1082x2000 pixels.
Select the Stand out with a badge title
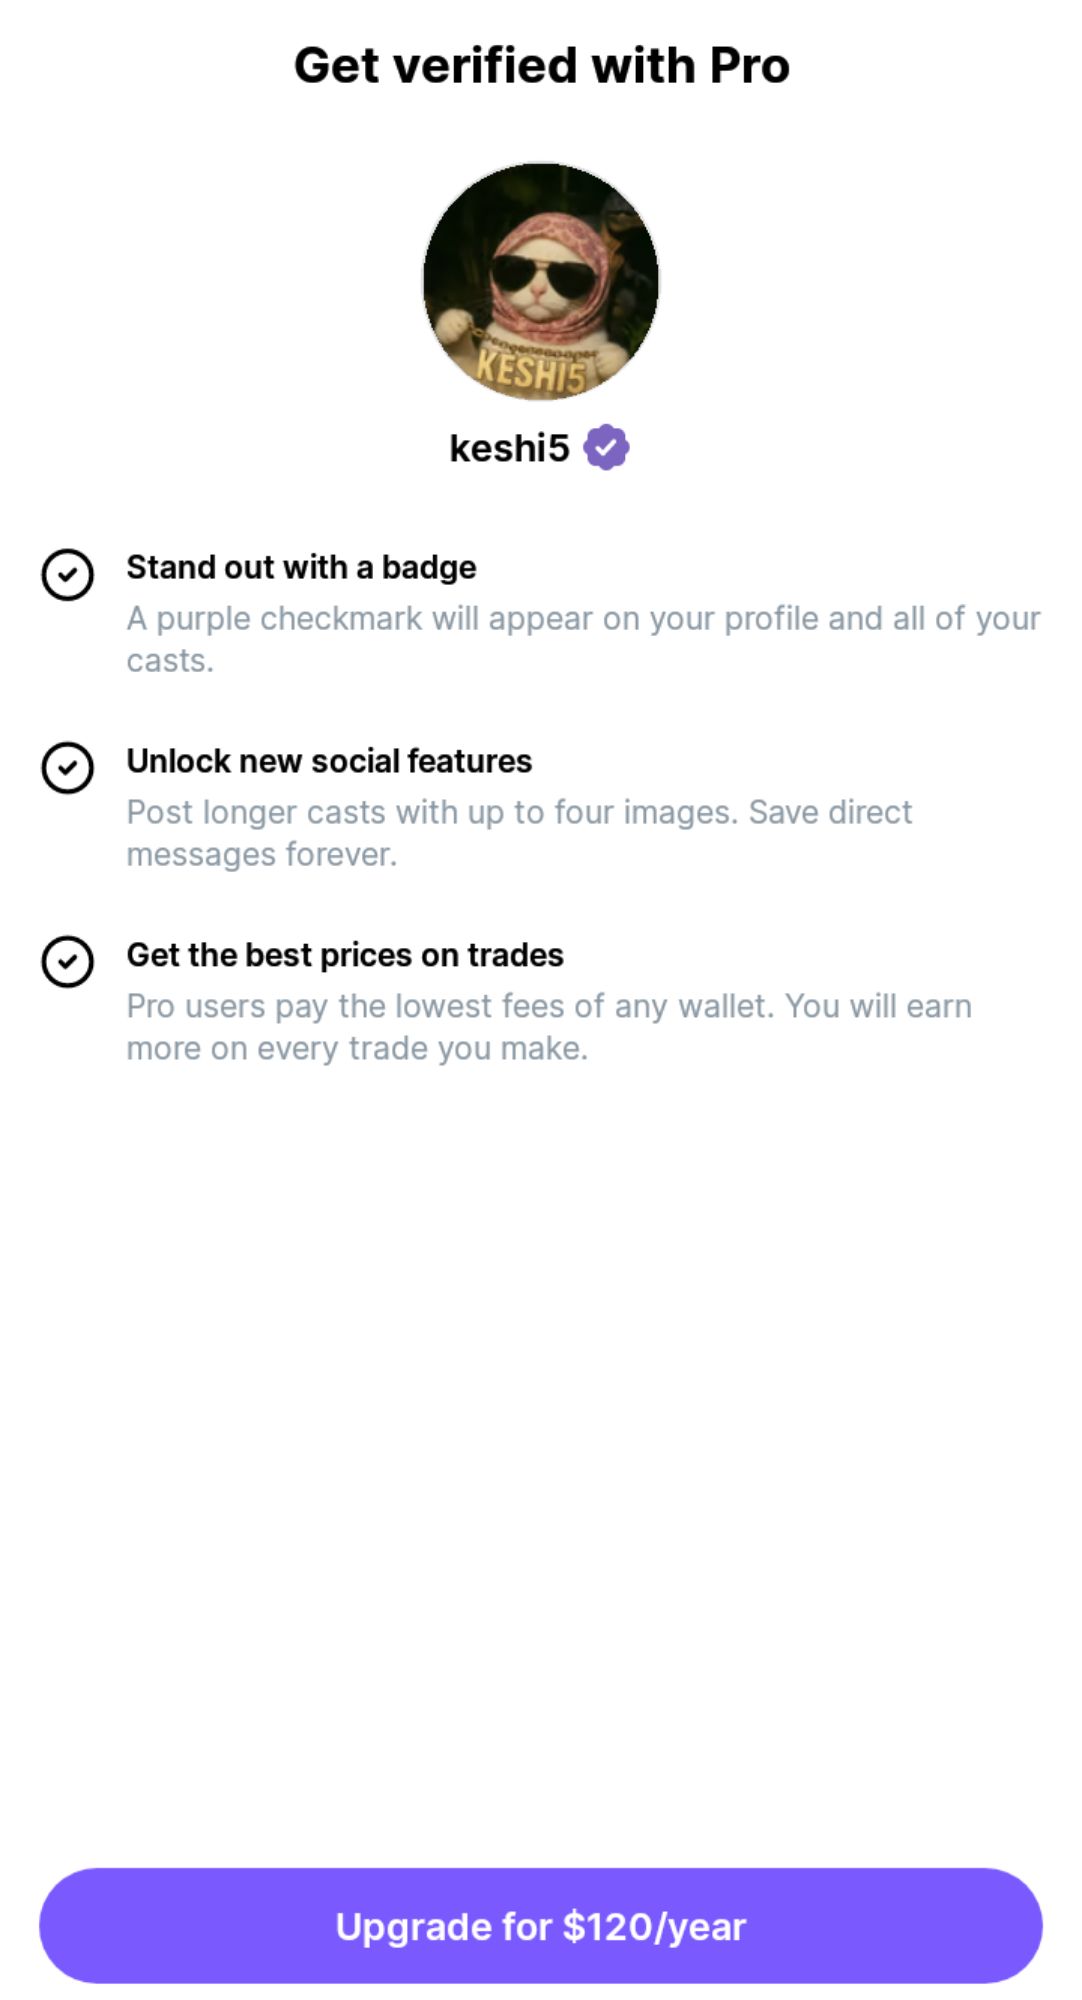[301, 567]
